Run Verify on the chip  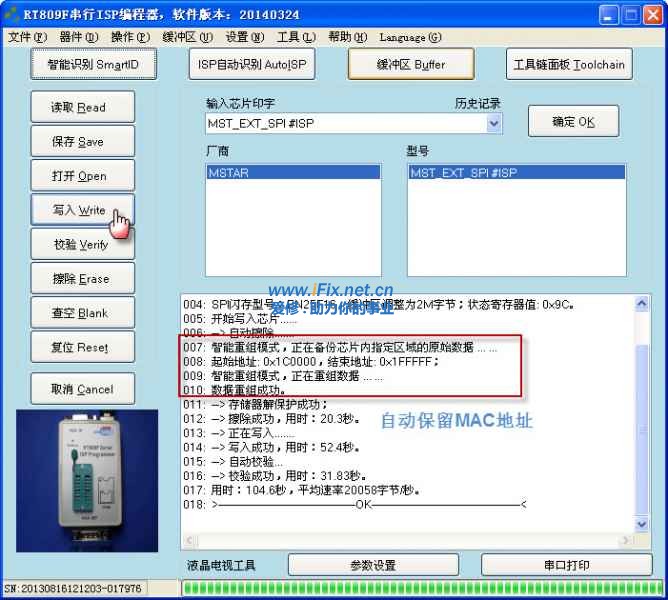[80, 245]
